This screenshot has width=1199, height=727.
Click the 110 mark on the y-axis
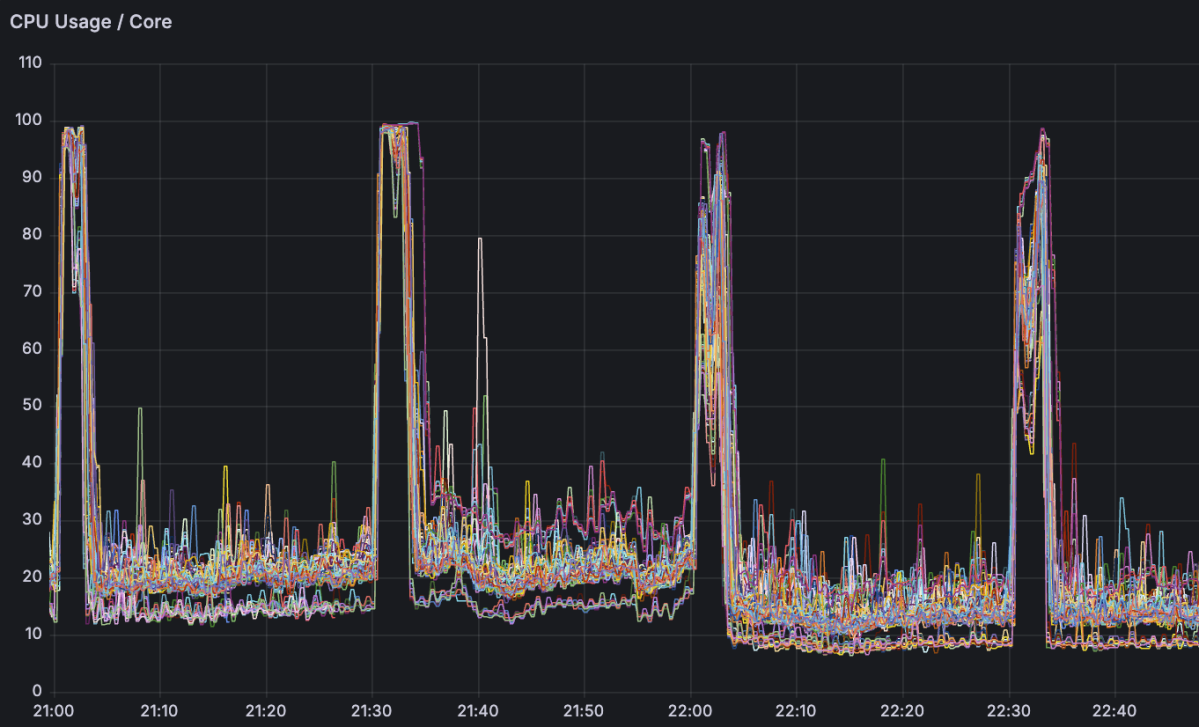tap(31, 62)
